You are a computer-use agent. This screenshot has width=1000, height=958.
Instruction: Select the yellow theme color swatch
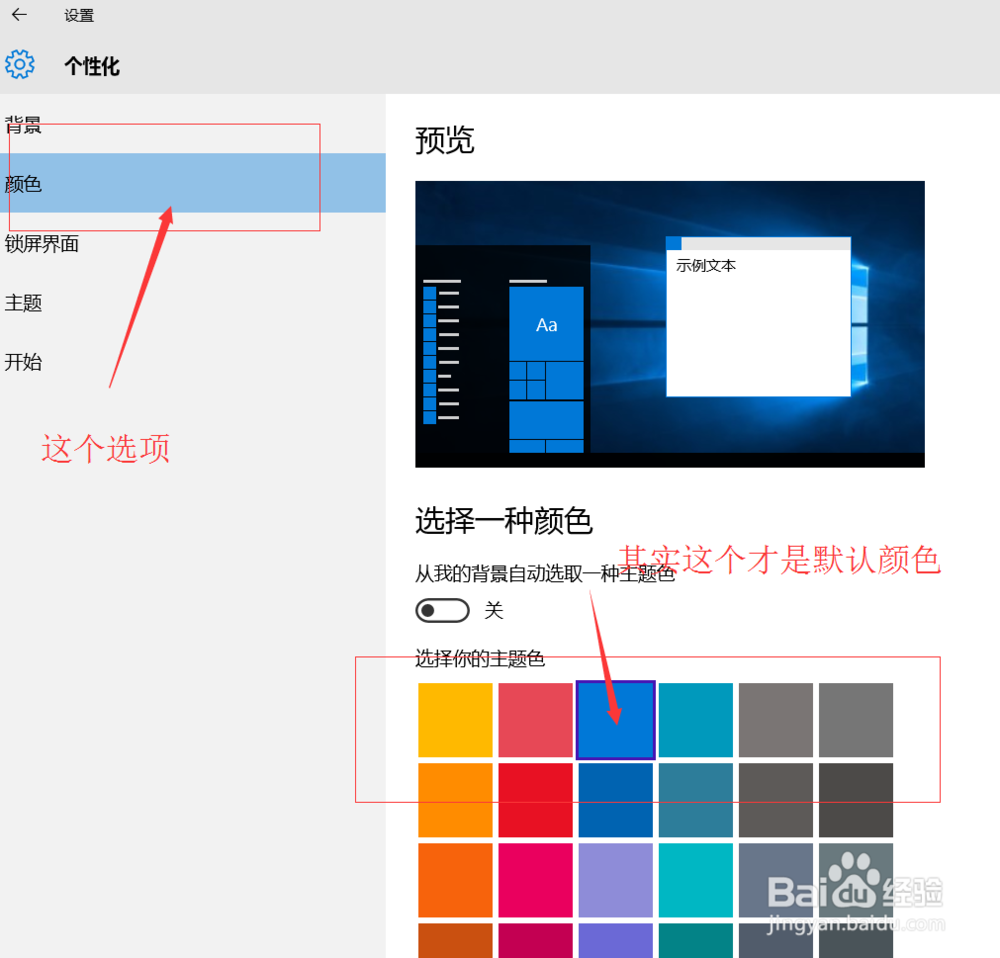point(455,719)
